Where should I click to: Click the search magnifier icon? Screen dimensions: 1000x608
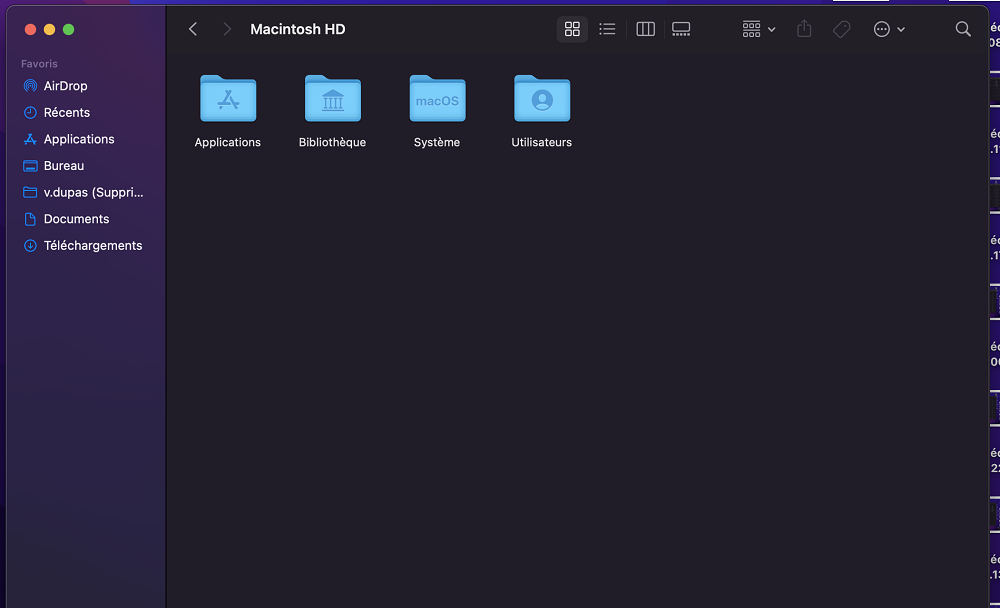[963, 29]
